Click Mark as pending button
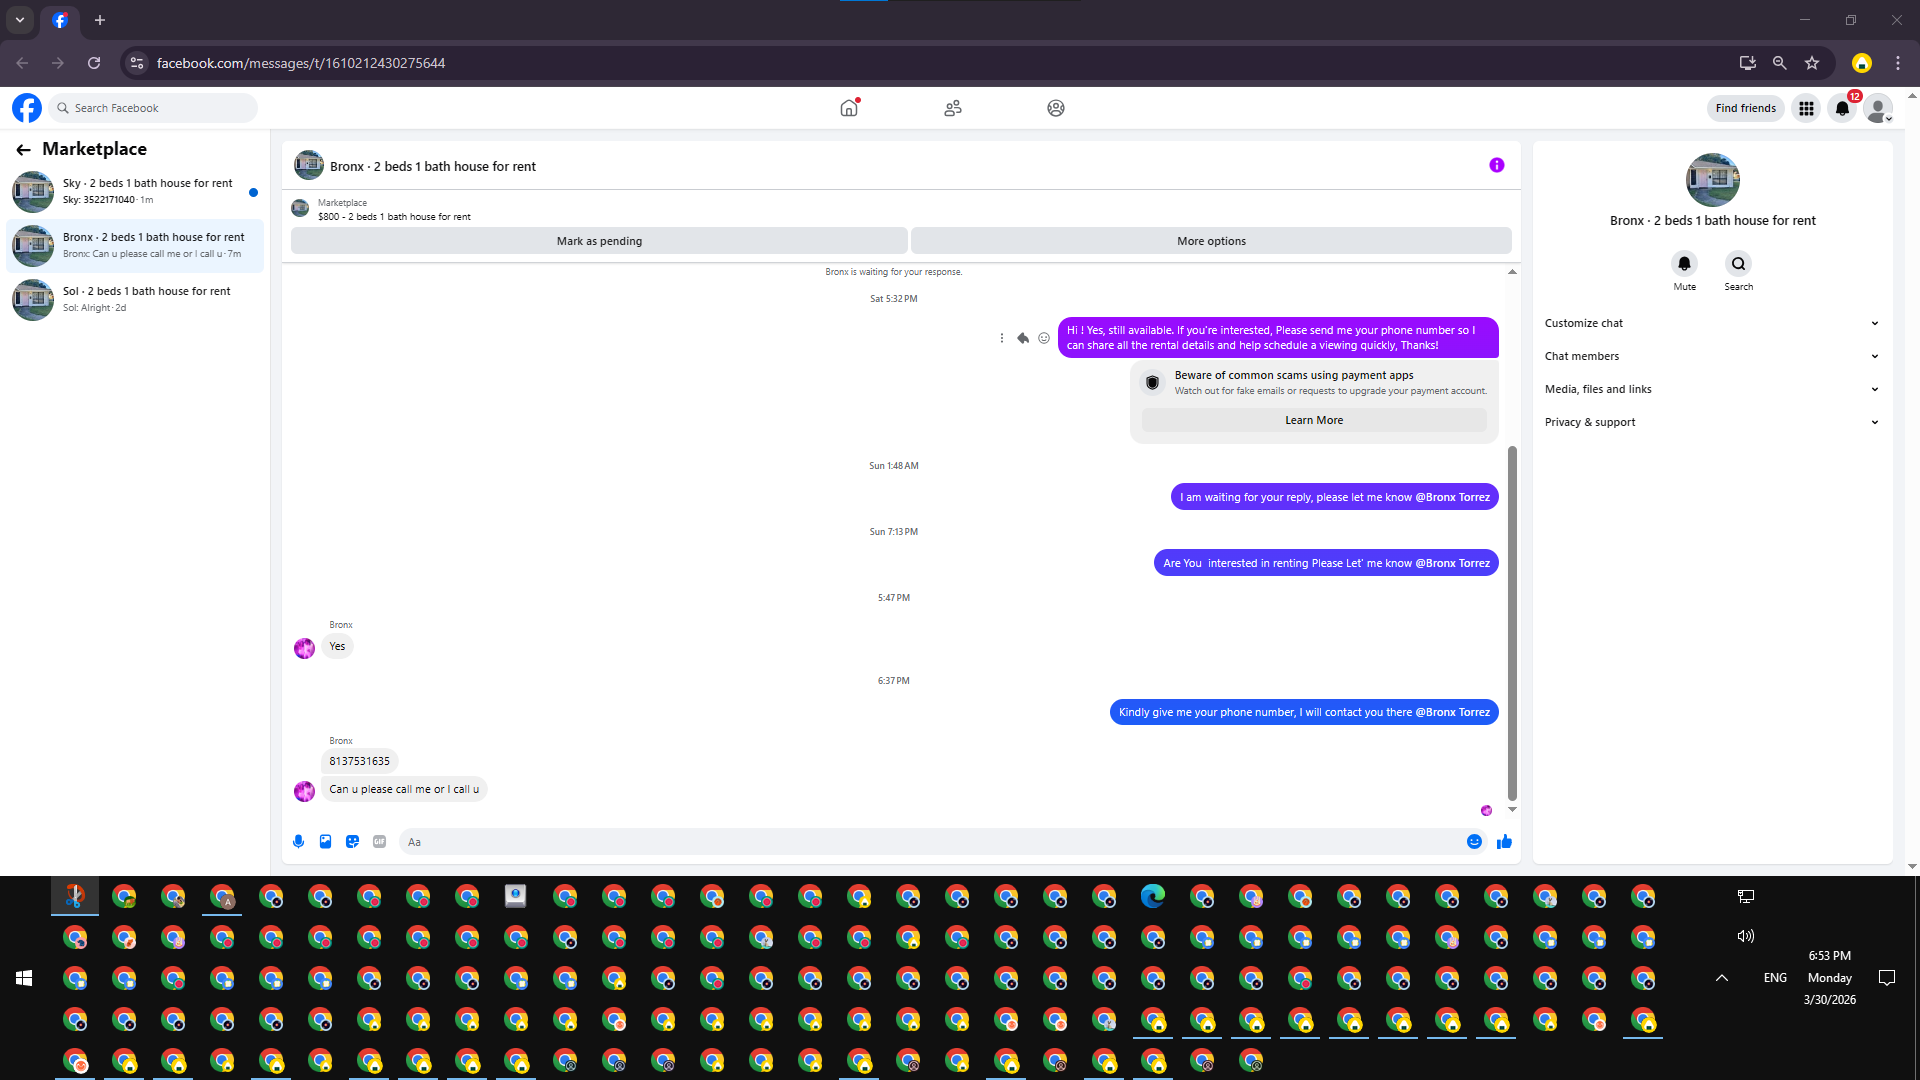 click(x=599, y=241)
